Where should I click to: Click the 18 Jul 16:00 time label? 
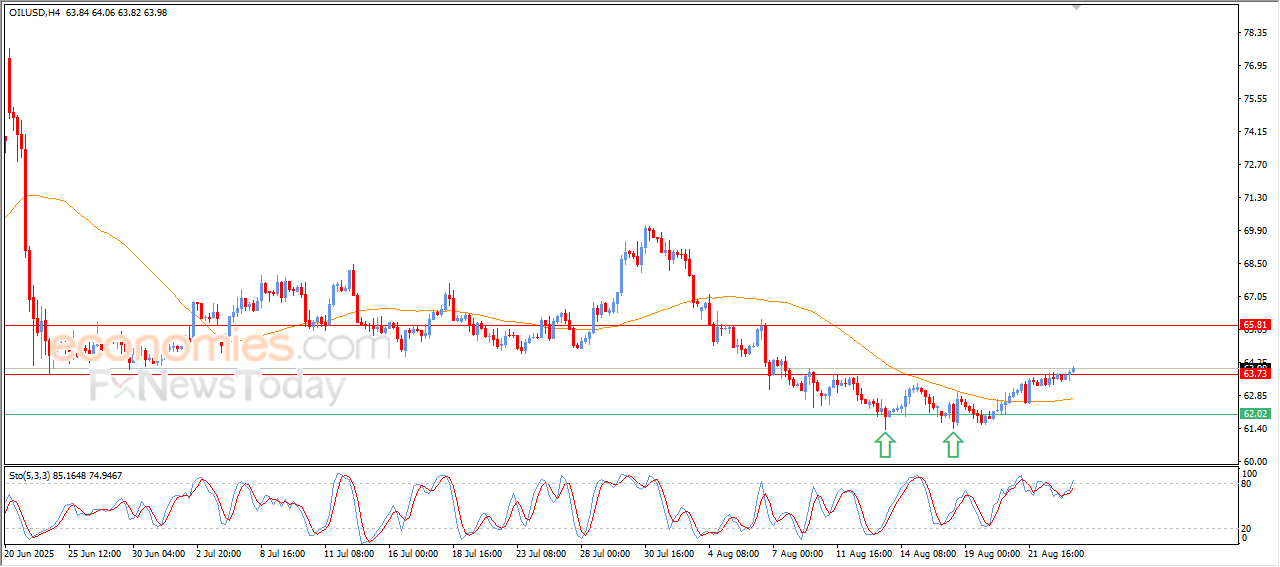477,553
